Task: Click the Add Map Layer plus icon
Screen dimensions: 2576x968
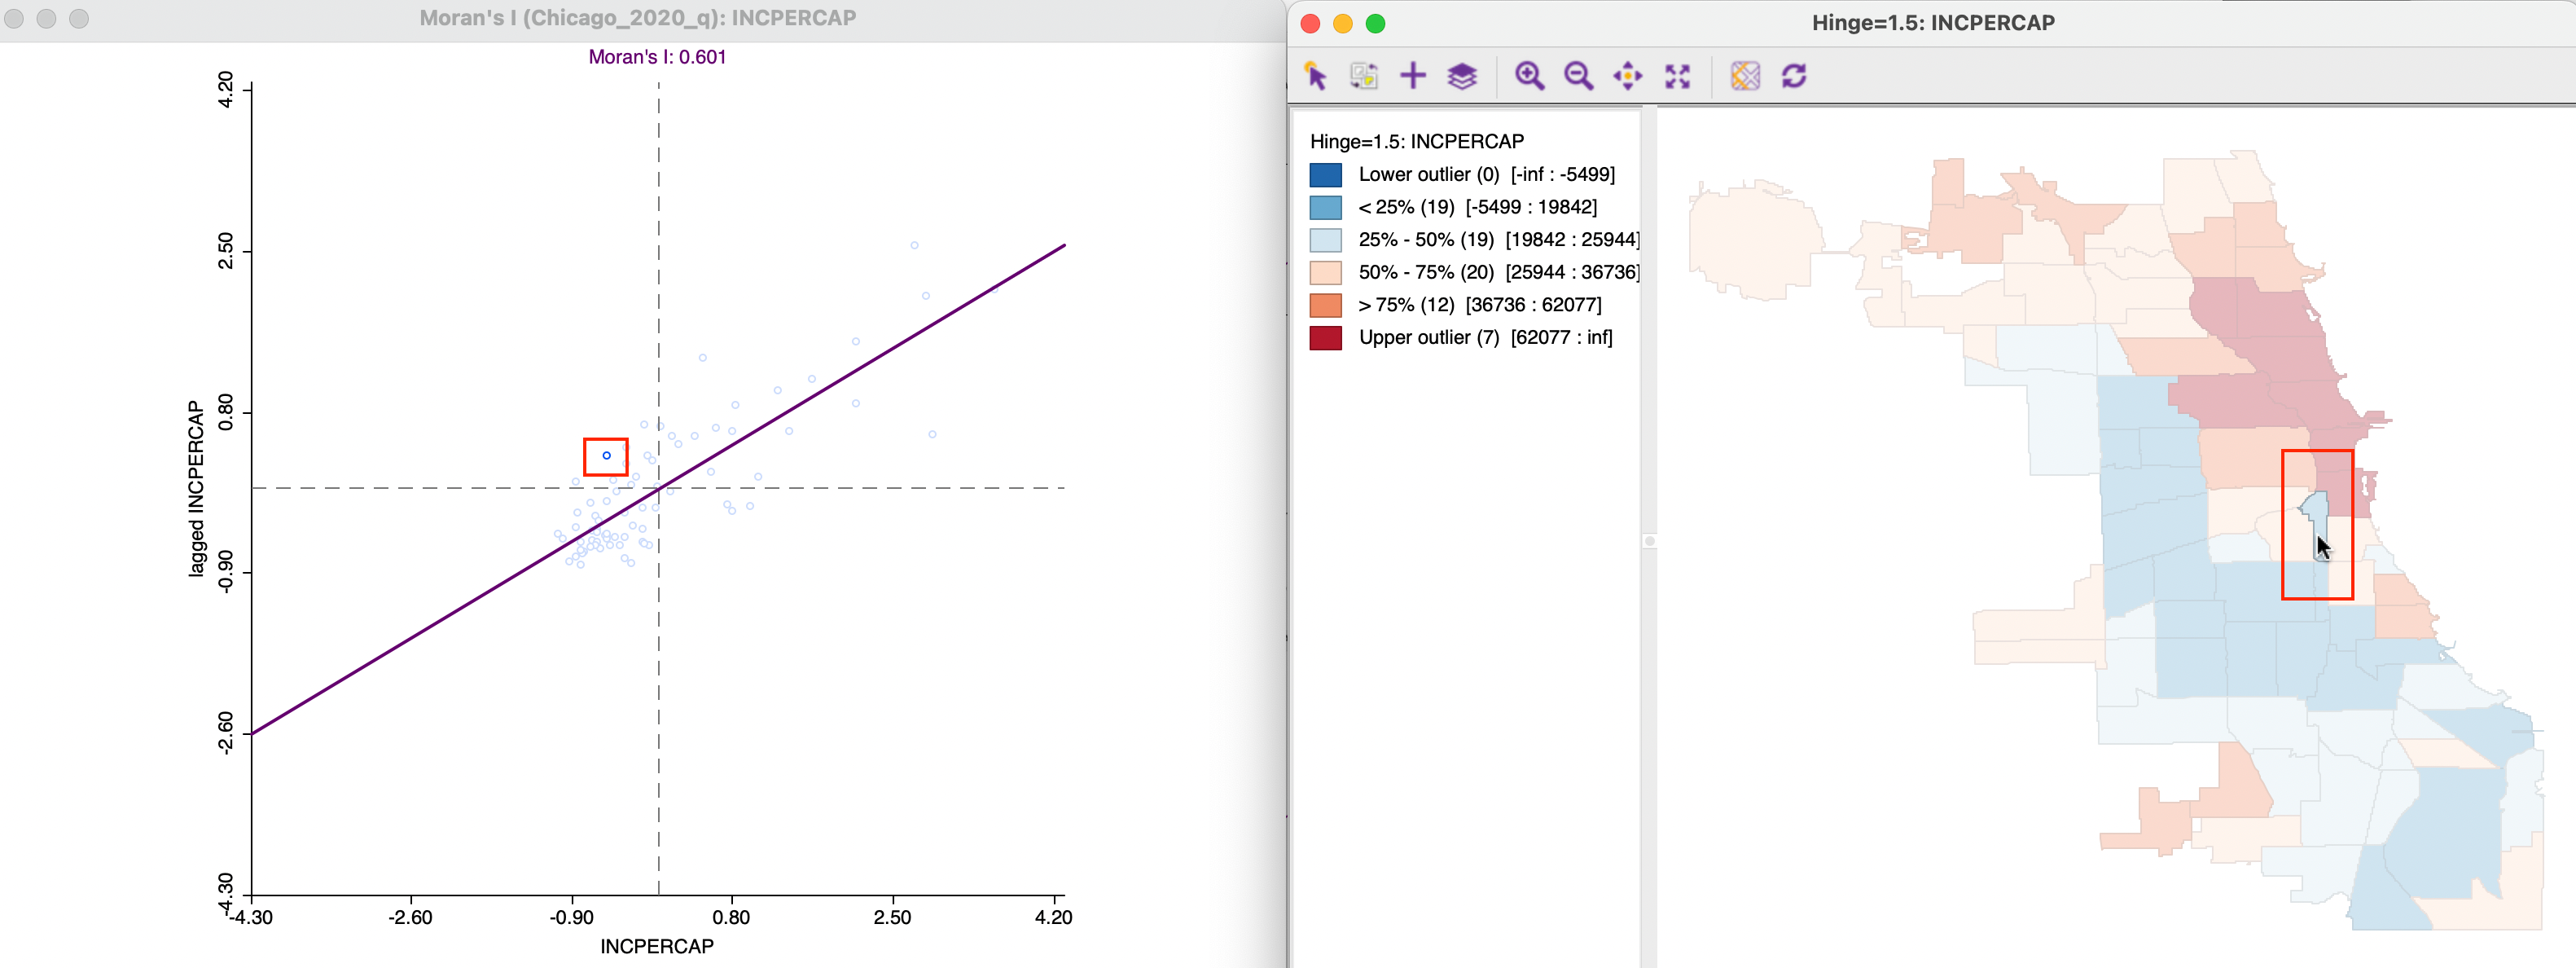Action: click(x=1413, y=76)
